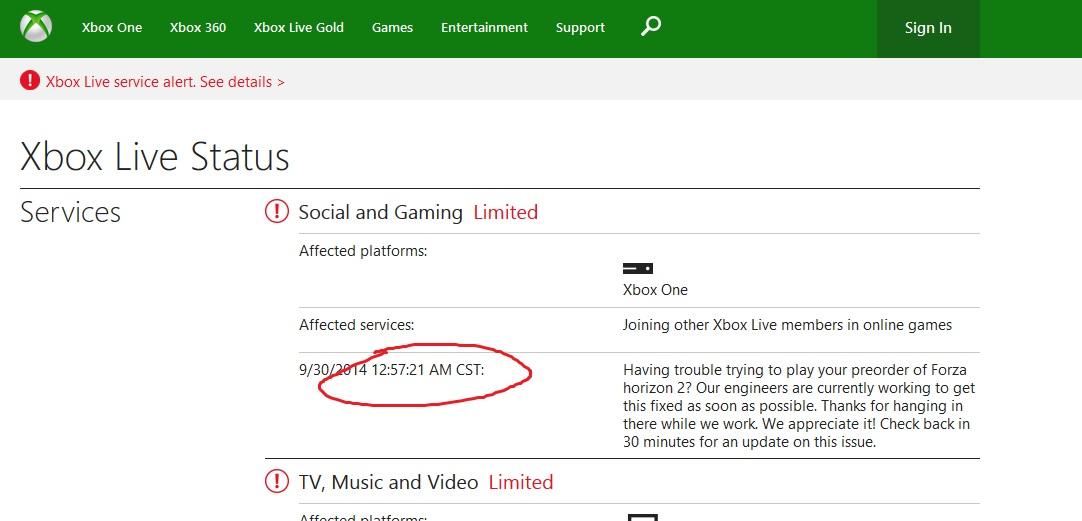1082x521 pixels.
Task: Click the red service alert banner icon
Action: [30, 81]
